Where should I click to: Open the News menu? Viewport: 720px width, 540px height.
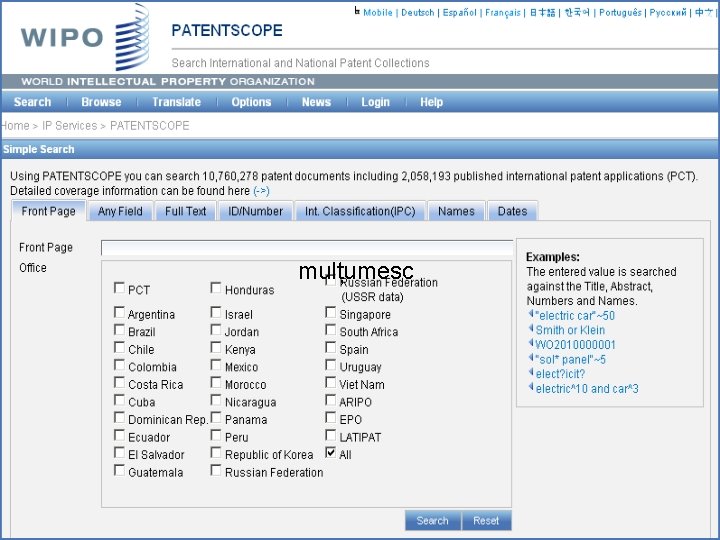pyautogui.click(x=316, y=102)
